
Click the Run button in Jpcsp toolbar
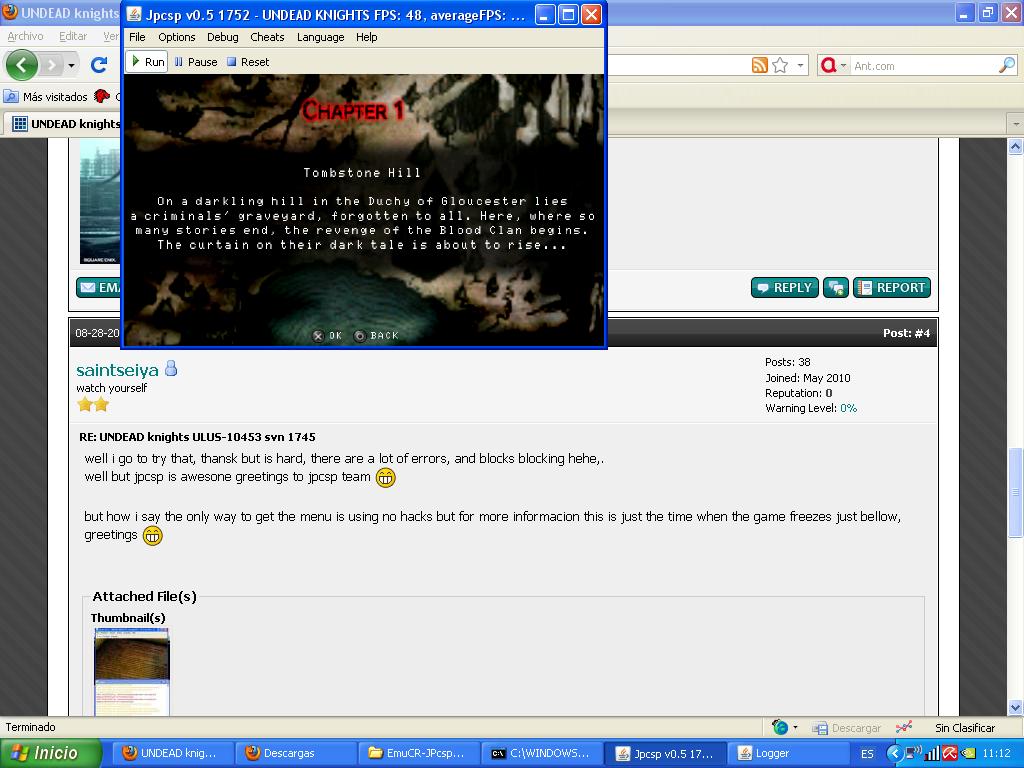click(x=147, y=62)
